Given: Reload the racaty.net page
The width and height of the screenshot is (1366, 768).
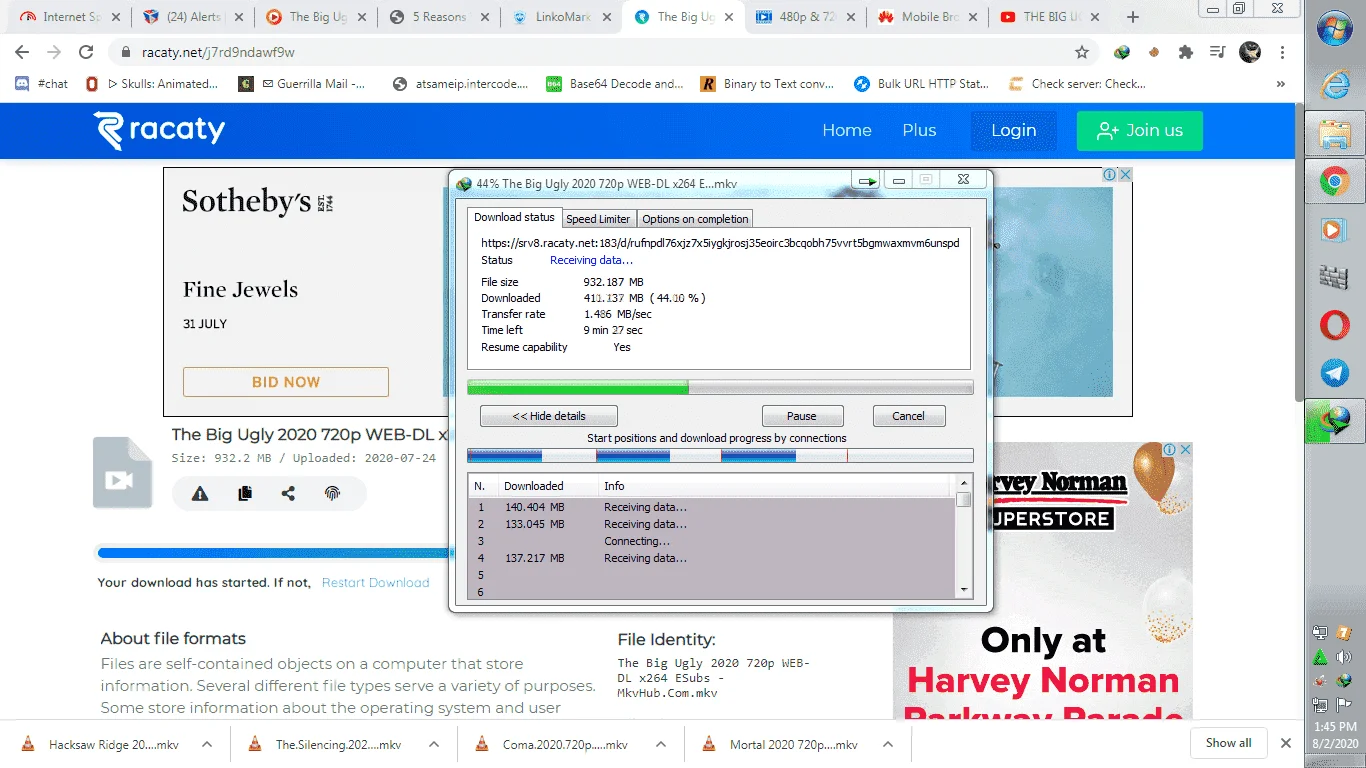Looking at the screenshot, I should pos(86,52).
